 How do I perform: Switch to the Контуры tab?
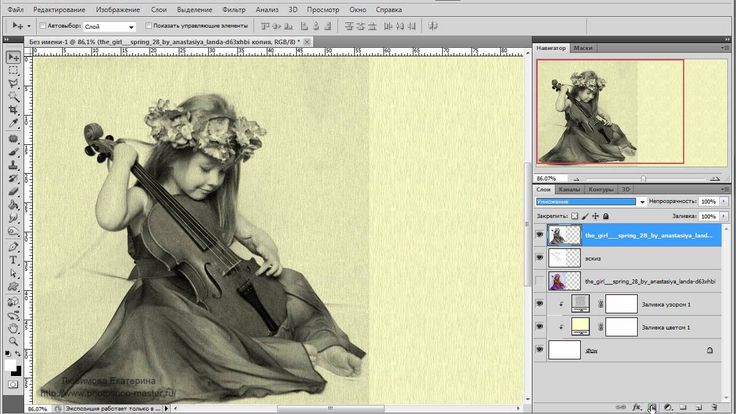tap(601, 189)
